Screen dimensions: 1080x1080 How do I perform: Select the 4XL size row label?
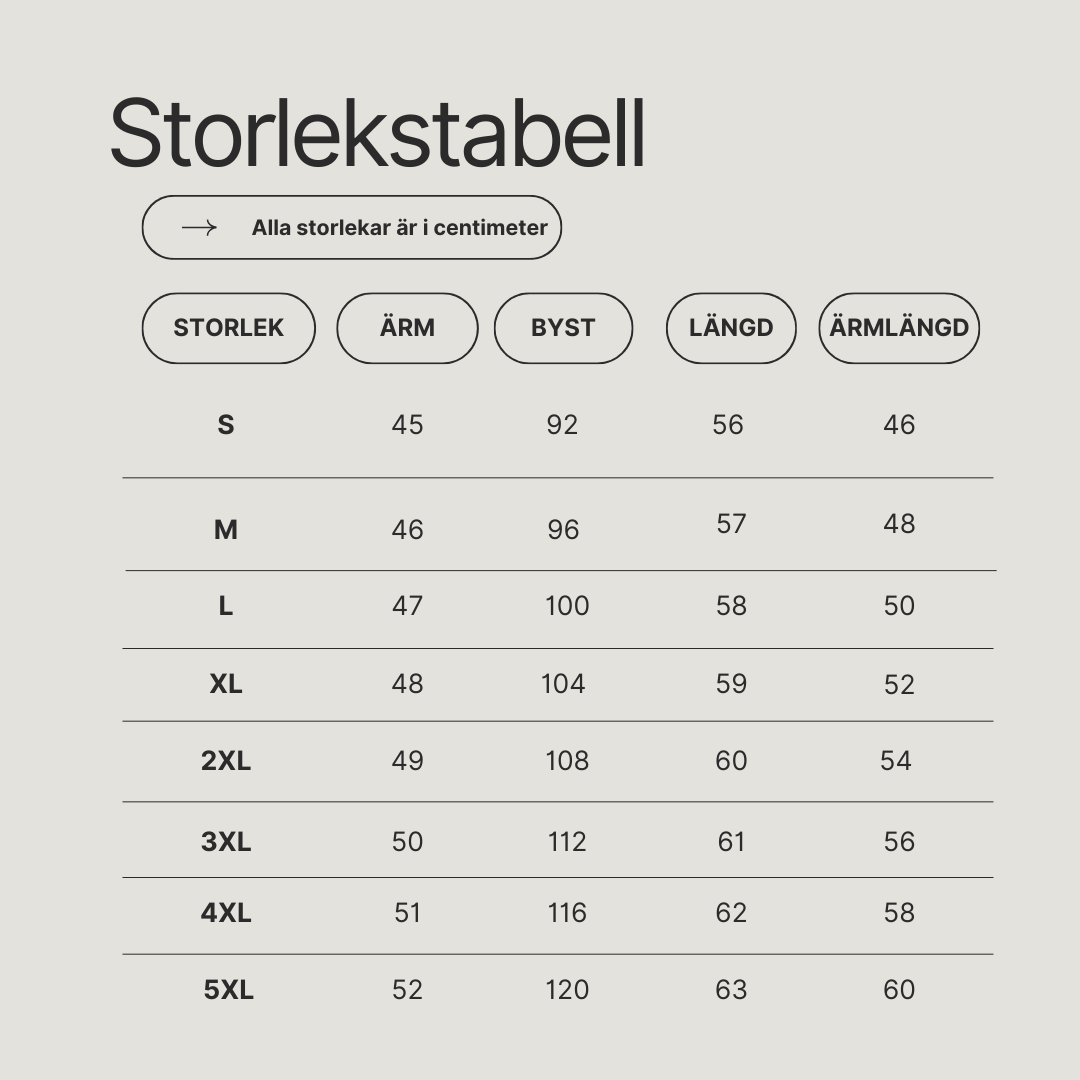click(226, 913)
